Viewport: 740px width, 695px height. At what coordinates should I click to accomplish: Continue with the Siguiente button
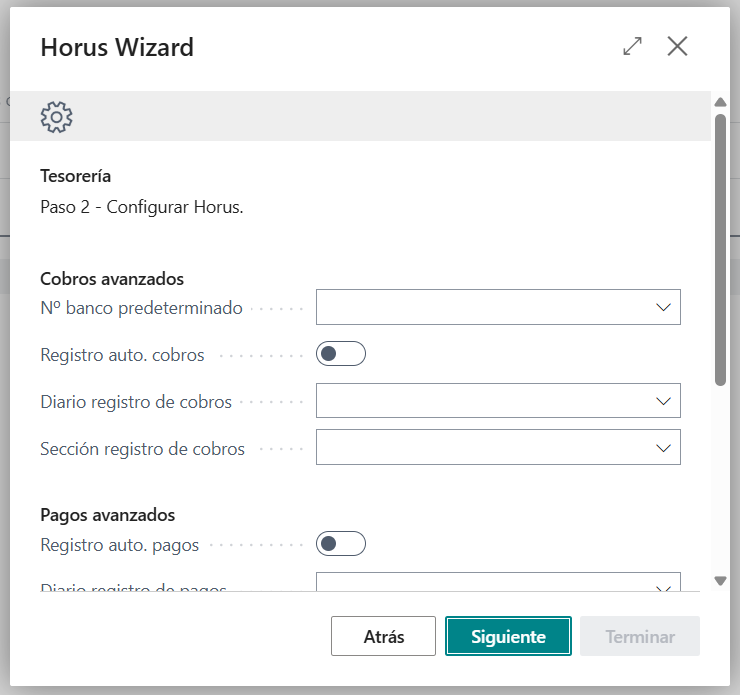(508, 636)
